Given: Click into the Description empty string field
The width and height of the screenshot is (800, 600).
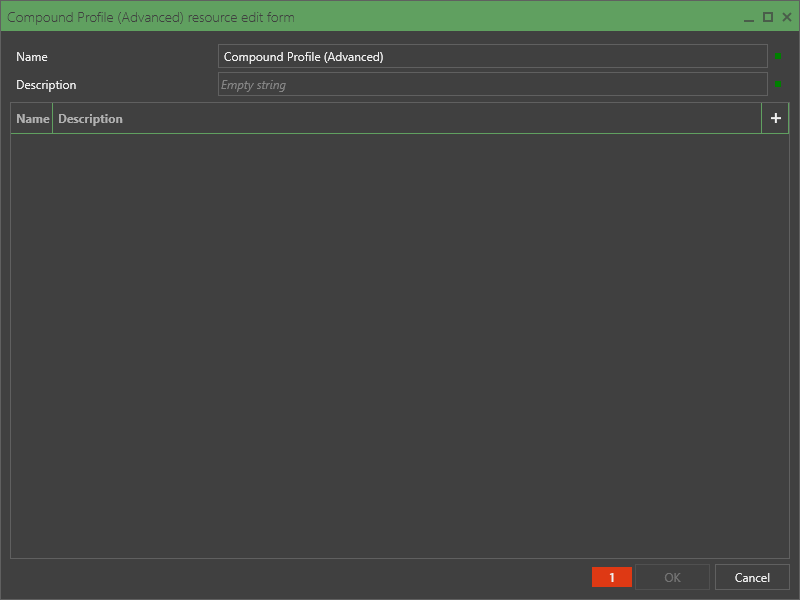Looking at the screenshot, I should (492, 84).
